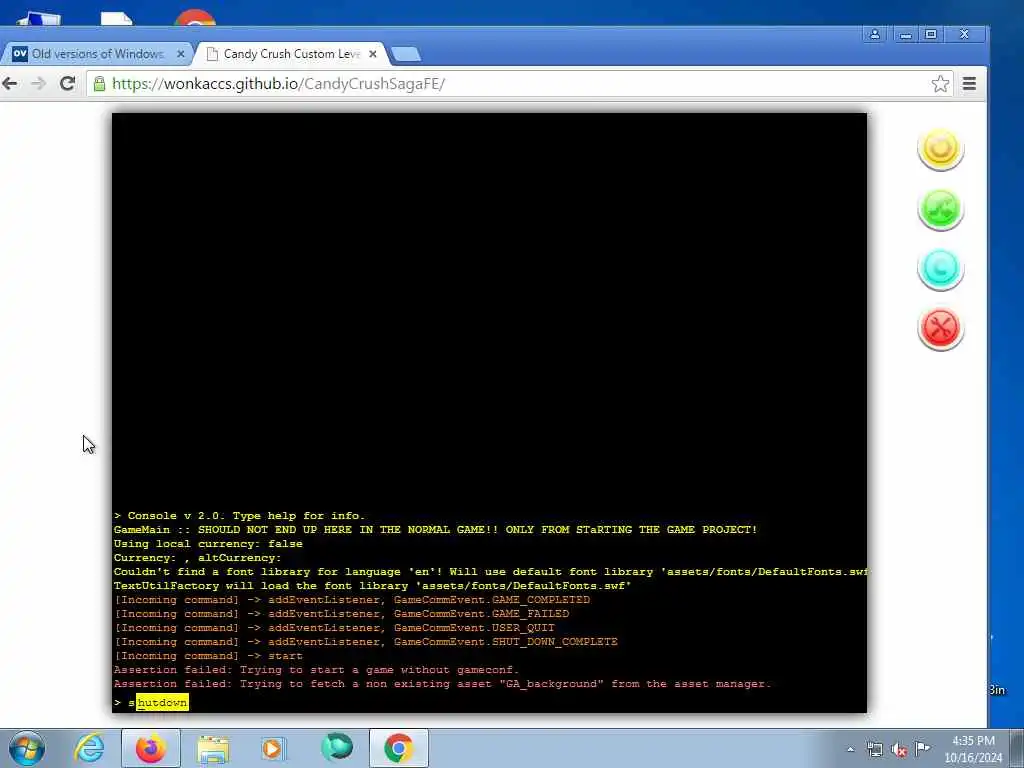Screen dimensions: 1024x768
Task: Maximize the Chrome window
Action: [932, 34]
